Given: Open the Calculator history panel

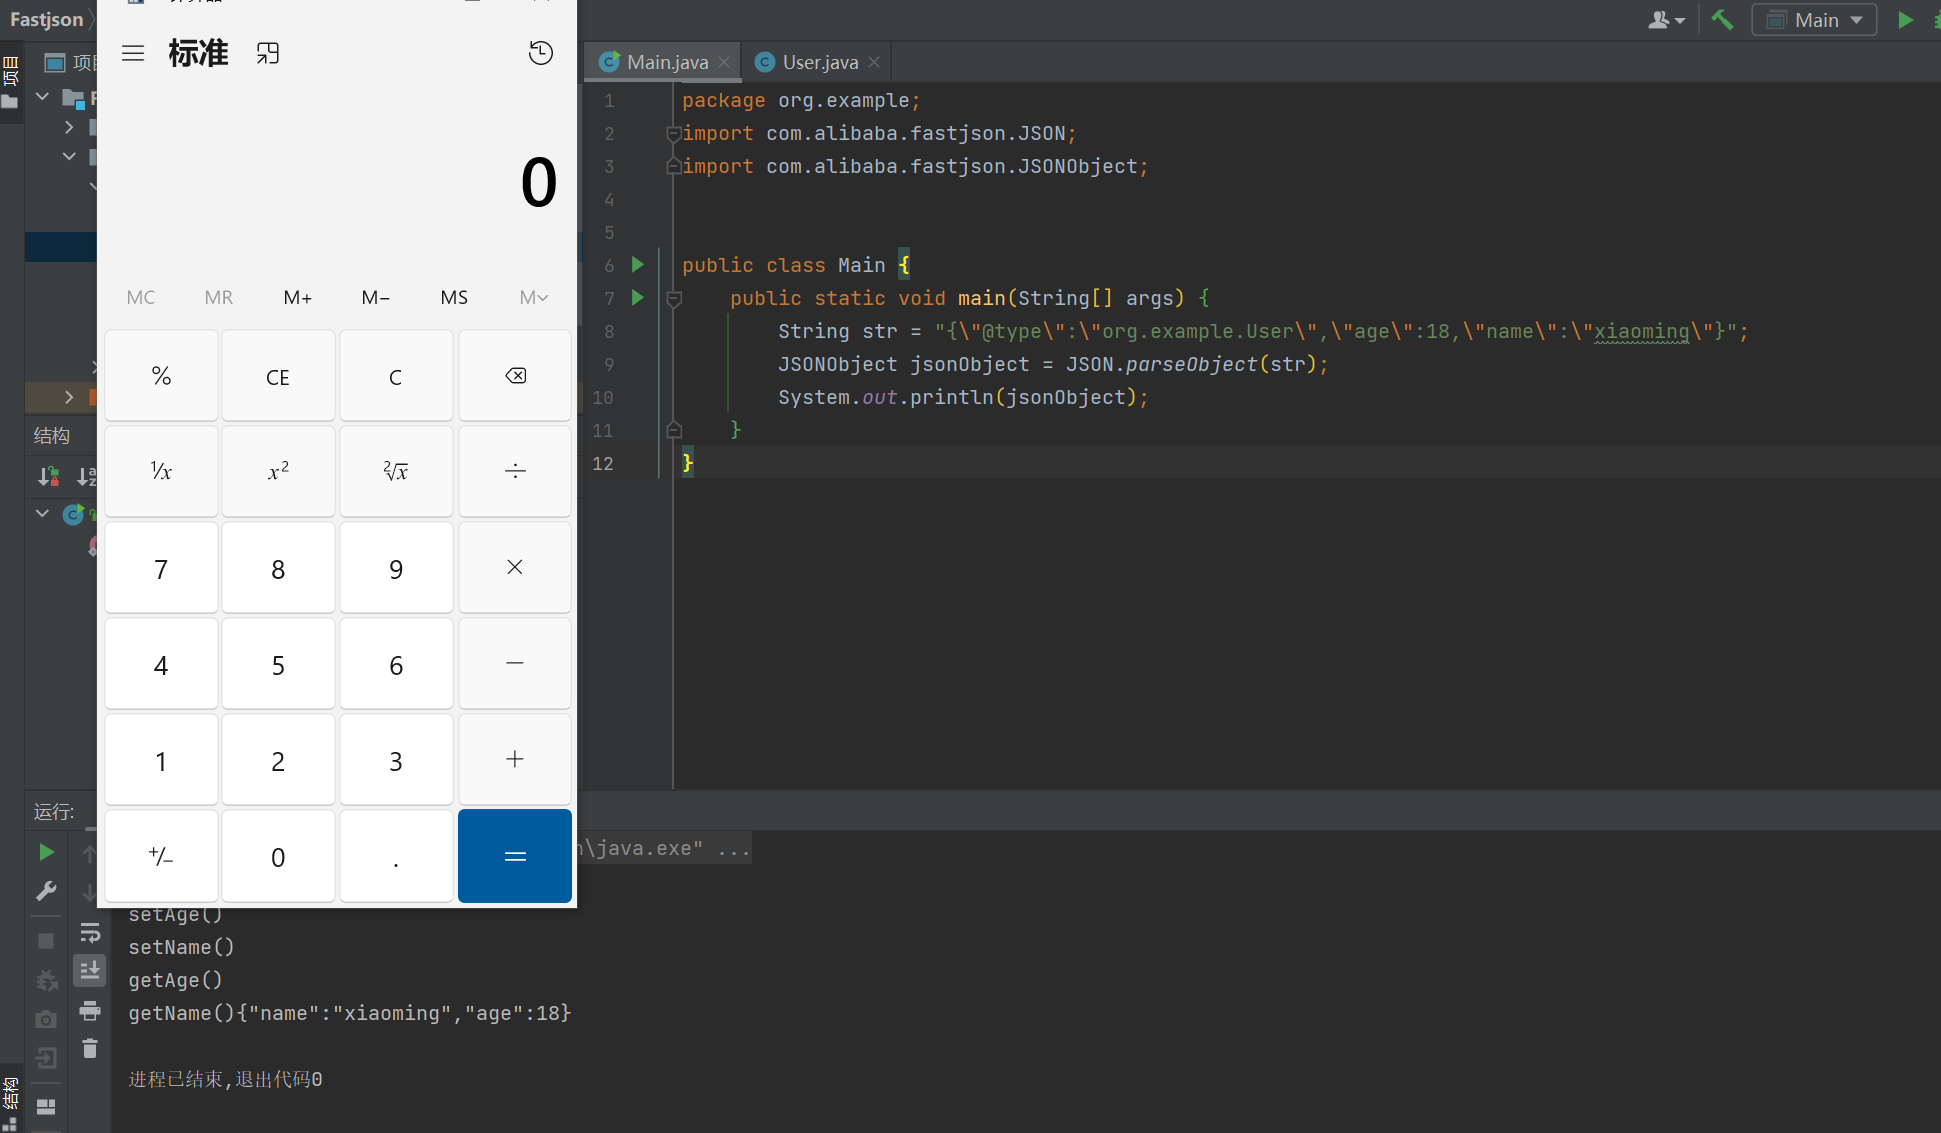Looking at the screenshot, I should point(541,53).
